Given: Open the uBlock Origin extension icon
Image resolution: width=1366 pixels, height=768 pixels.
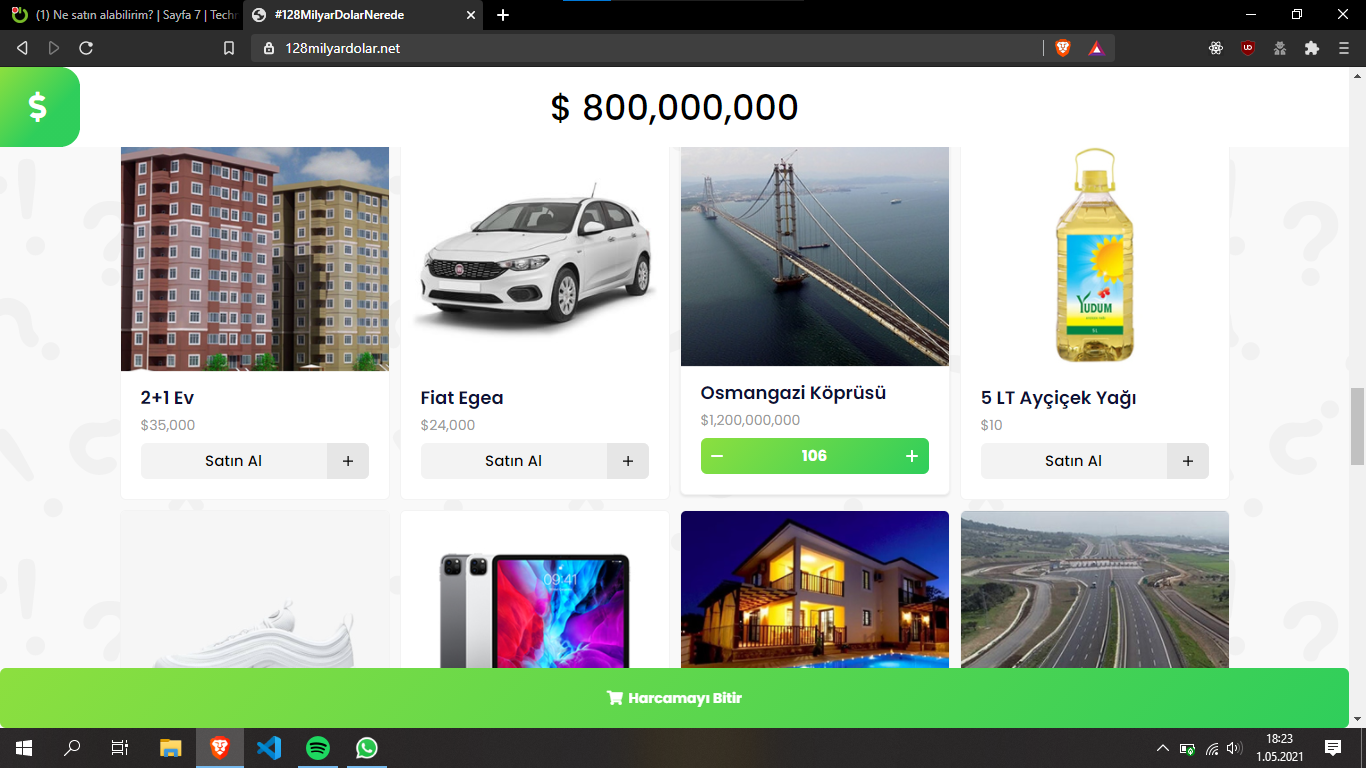Looking at the screenshot, I should point(1248,48).
